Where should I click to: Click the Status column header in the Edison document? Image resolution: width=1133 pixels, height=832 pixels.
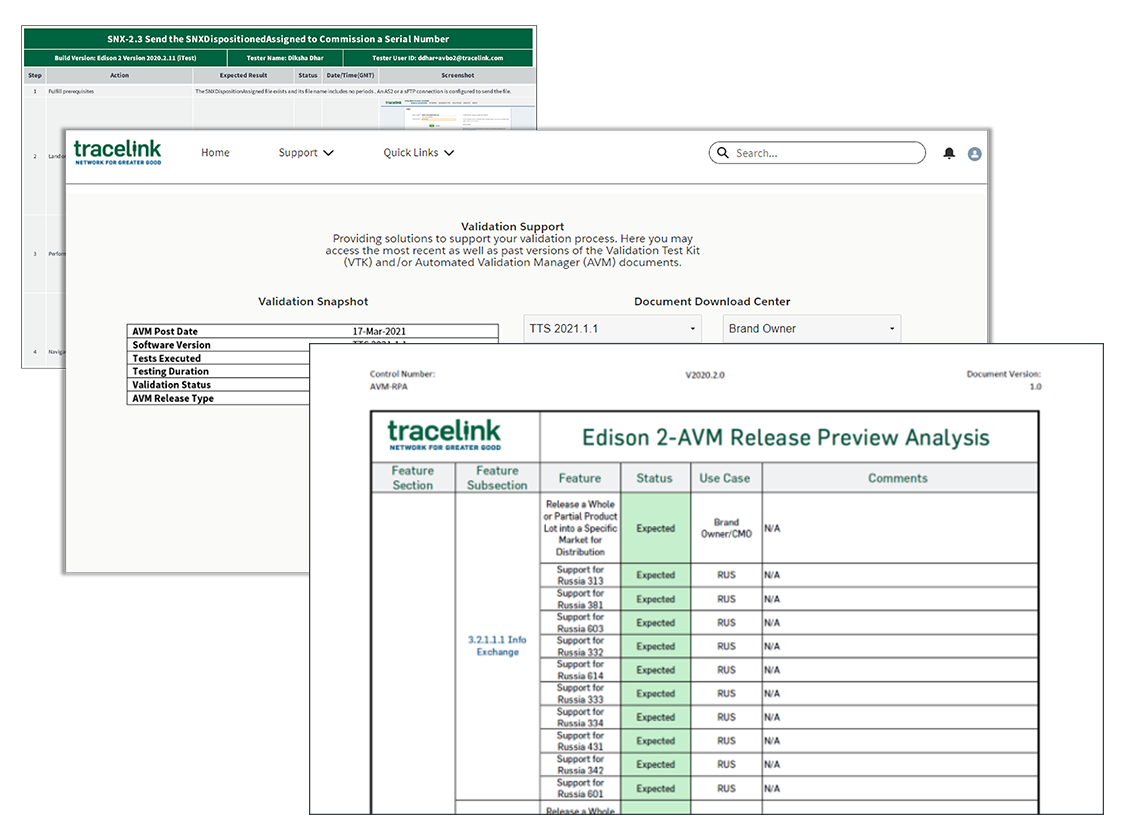(x=655, y=478)
